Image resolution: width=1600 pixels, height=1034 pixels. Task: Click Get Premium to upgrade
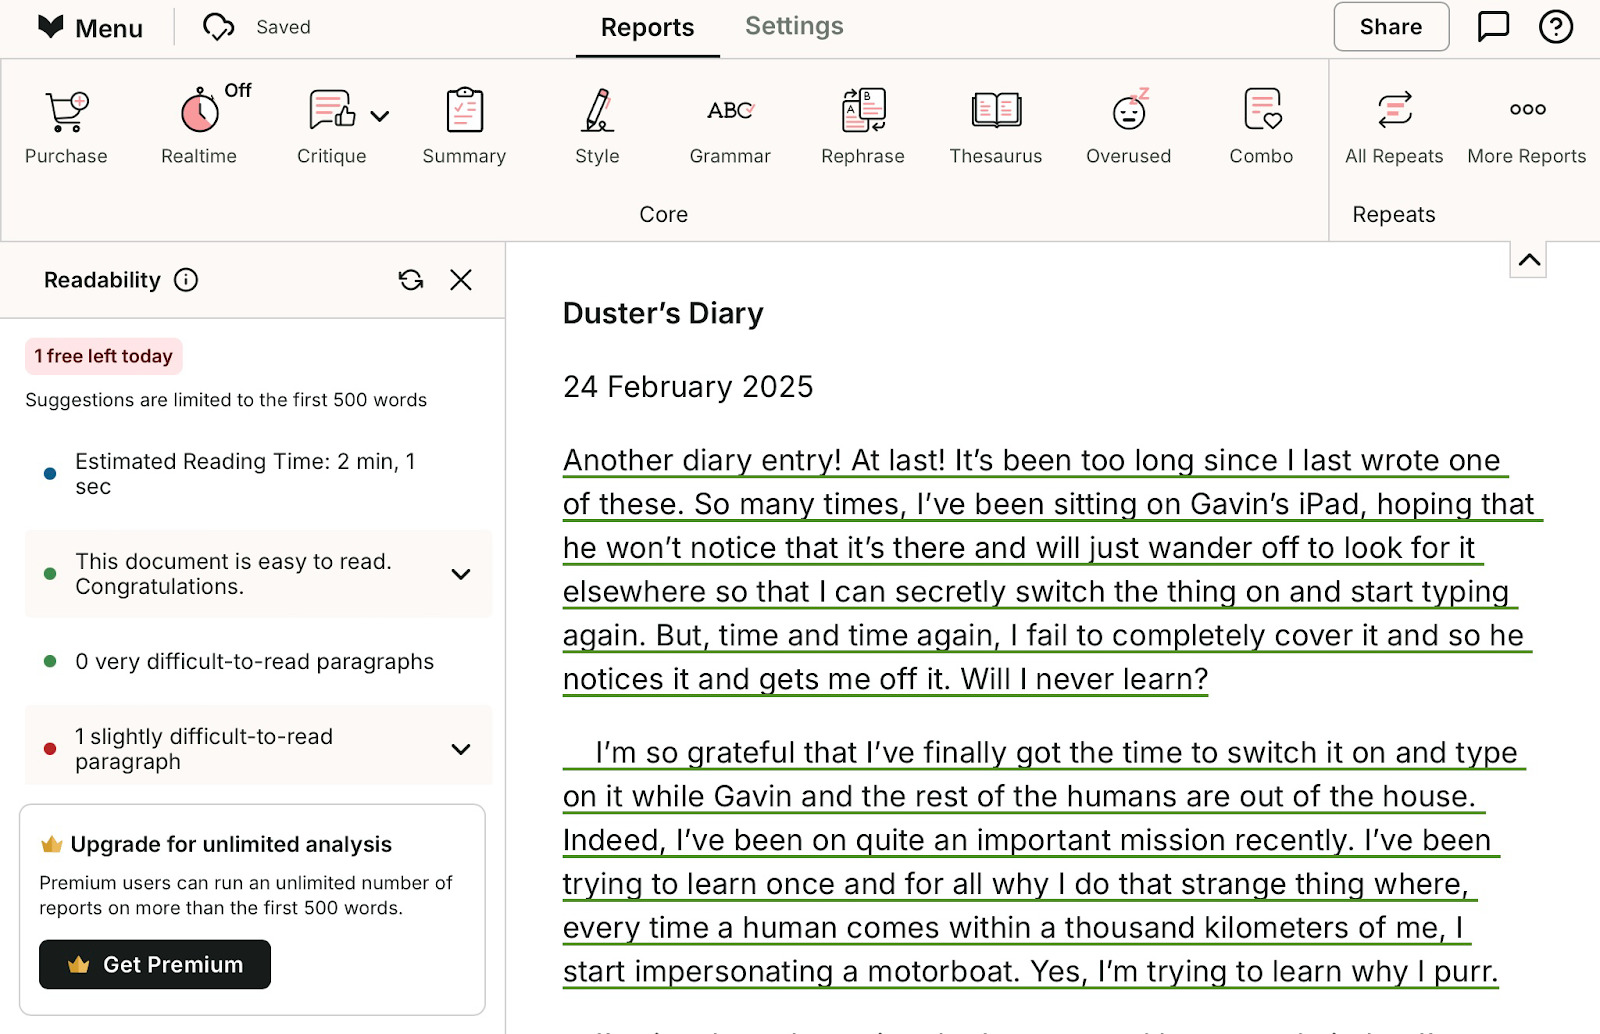[154, 964]
